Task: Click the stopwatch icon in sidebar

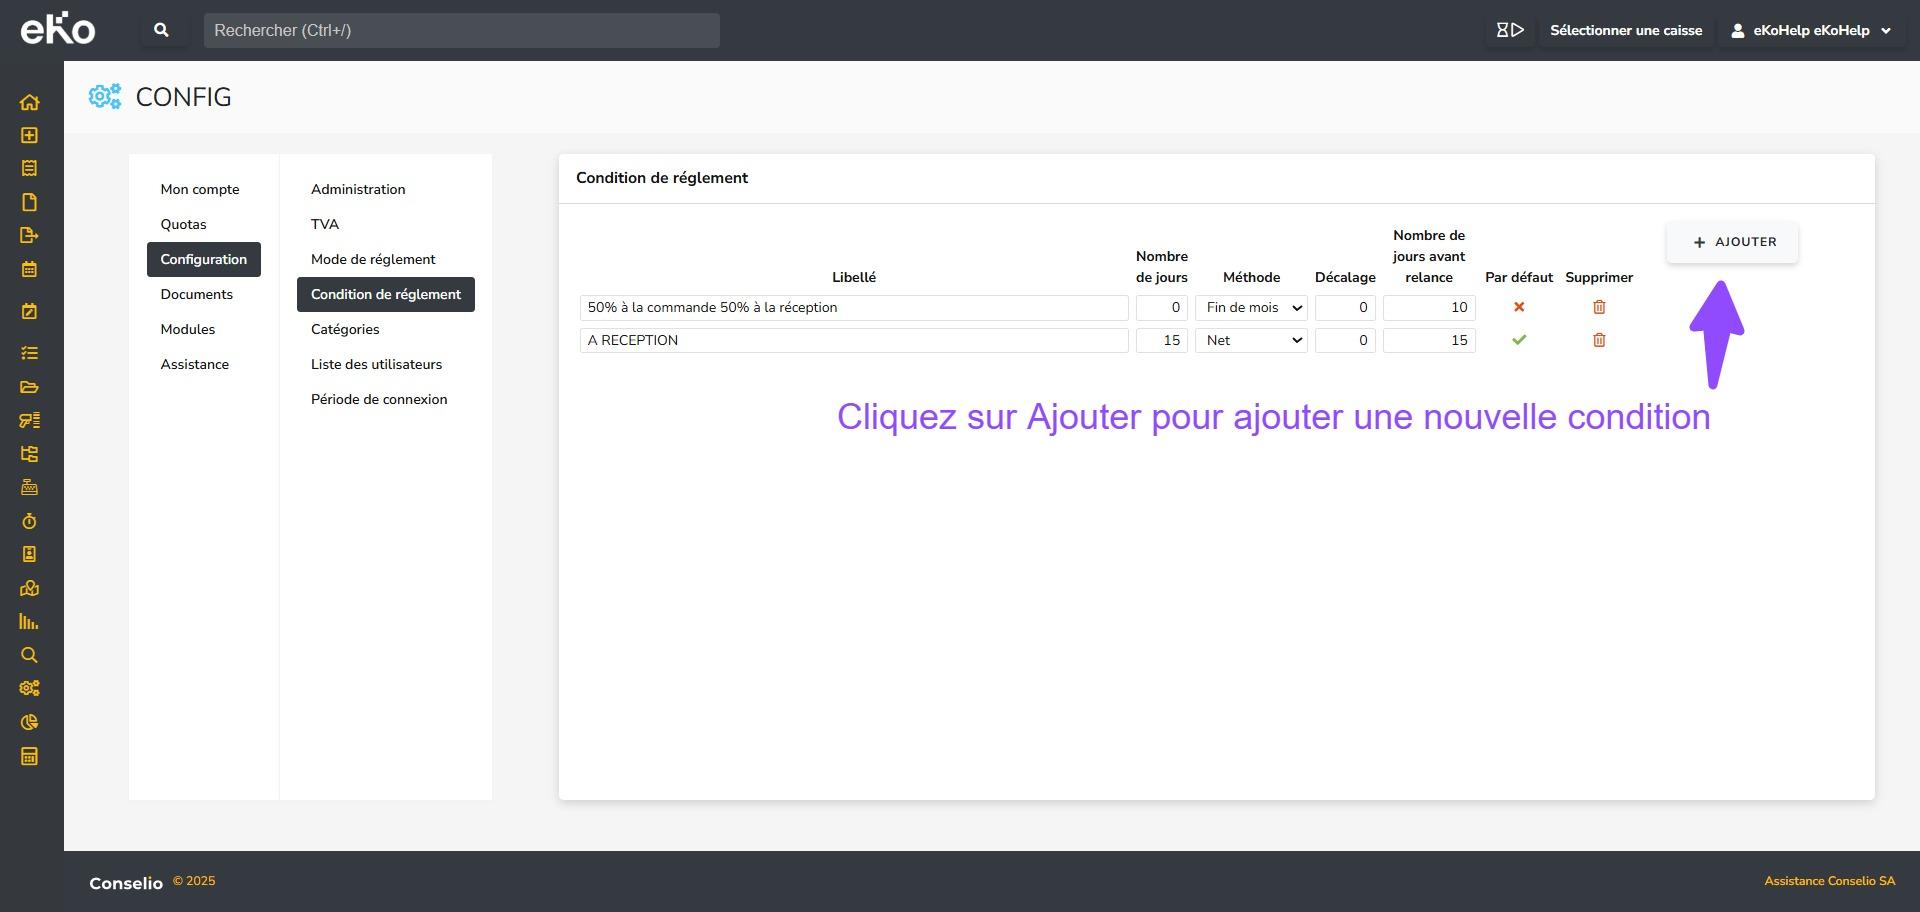Action: [29, 521]
